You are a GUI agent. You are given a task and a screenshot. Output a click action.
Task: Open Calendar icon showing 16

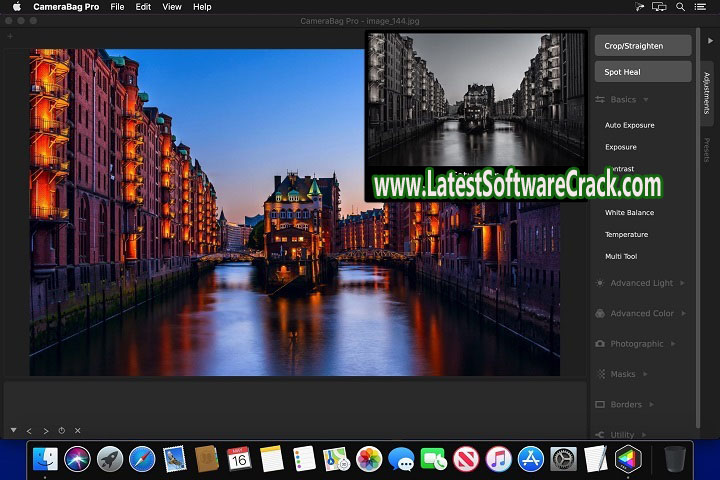(x=239, y=458)
